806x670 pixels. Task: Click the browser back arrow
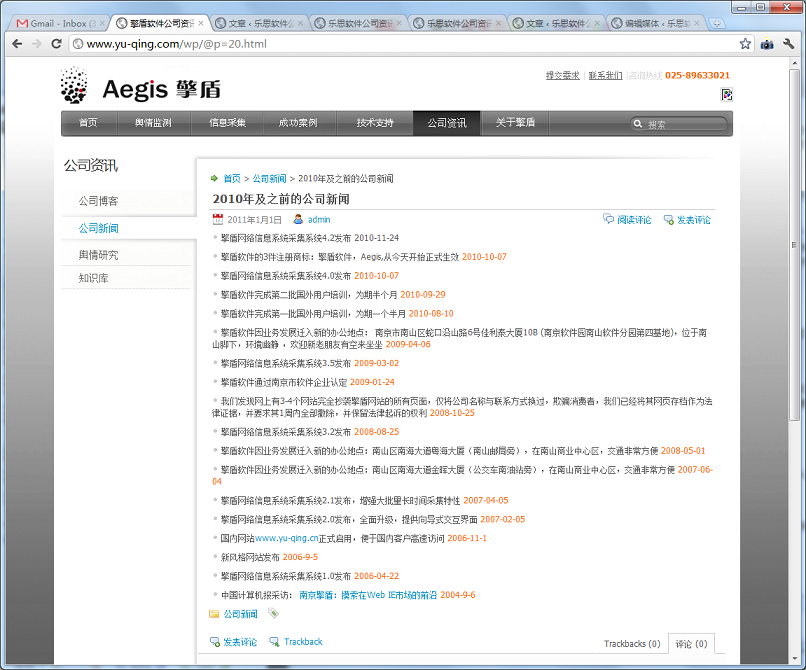point(17,44)
